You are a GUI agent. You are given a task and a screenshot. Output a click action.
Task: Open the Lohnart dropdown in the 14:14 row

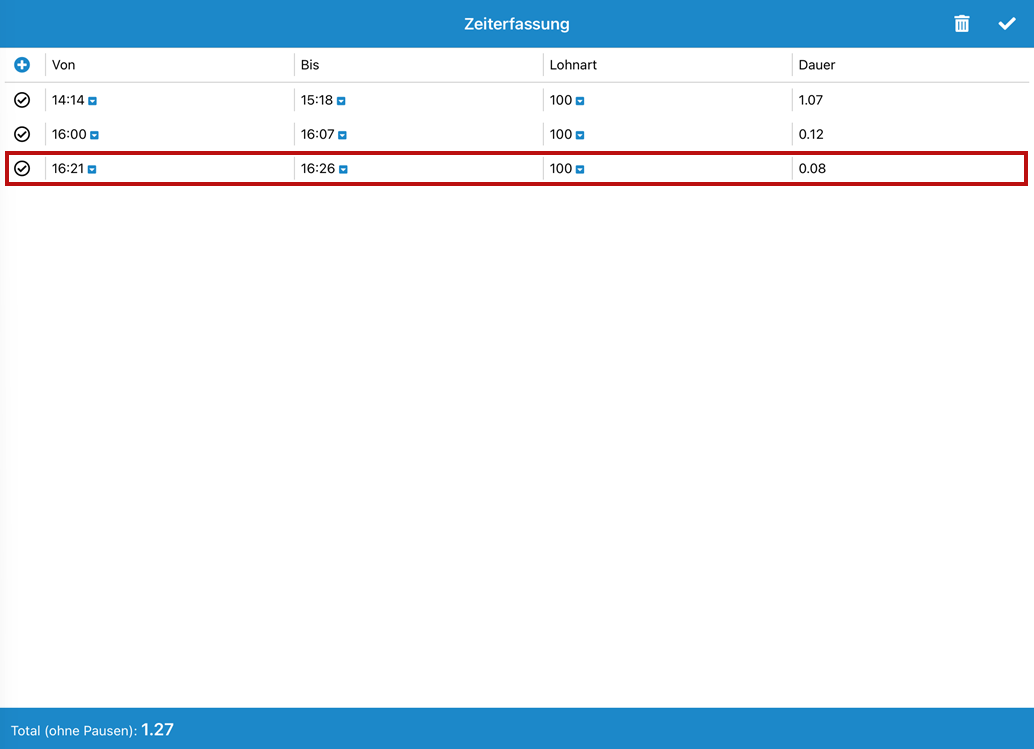[x=580, y=101]
